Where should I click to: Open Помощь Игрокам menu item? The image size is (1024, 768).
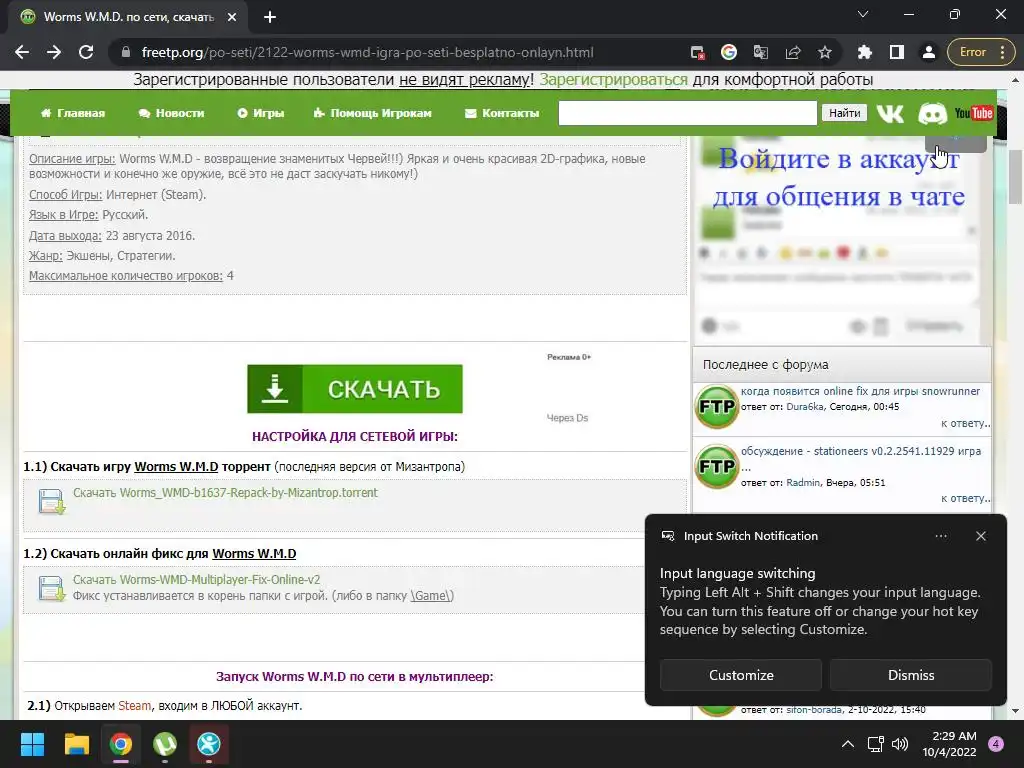point(373,113)
